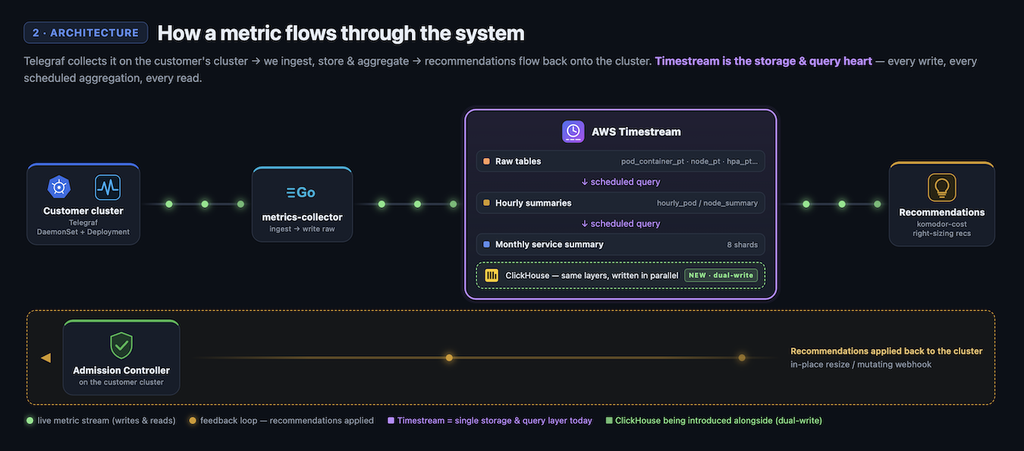The height and width of the screenshot is (451, 1024).
Task: Click the Telegraf pulse monitor icon
Action: click(108, 187)
